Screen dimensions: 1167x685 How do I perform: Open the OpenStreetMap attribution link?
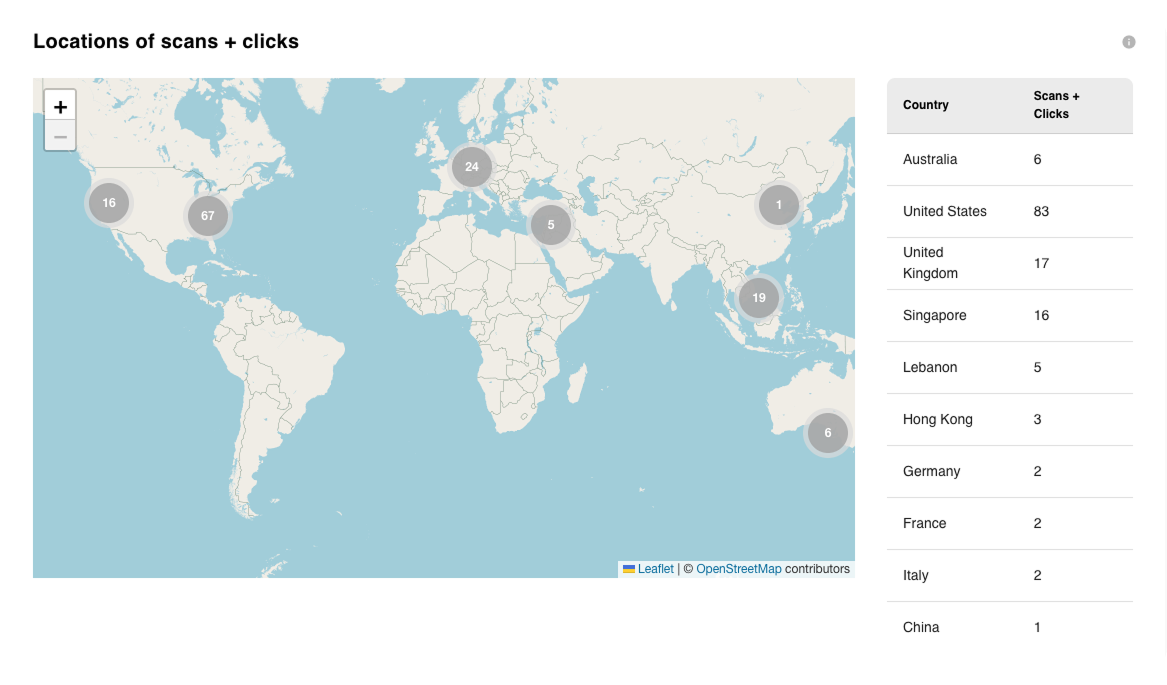(x=738, y=569)
